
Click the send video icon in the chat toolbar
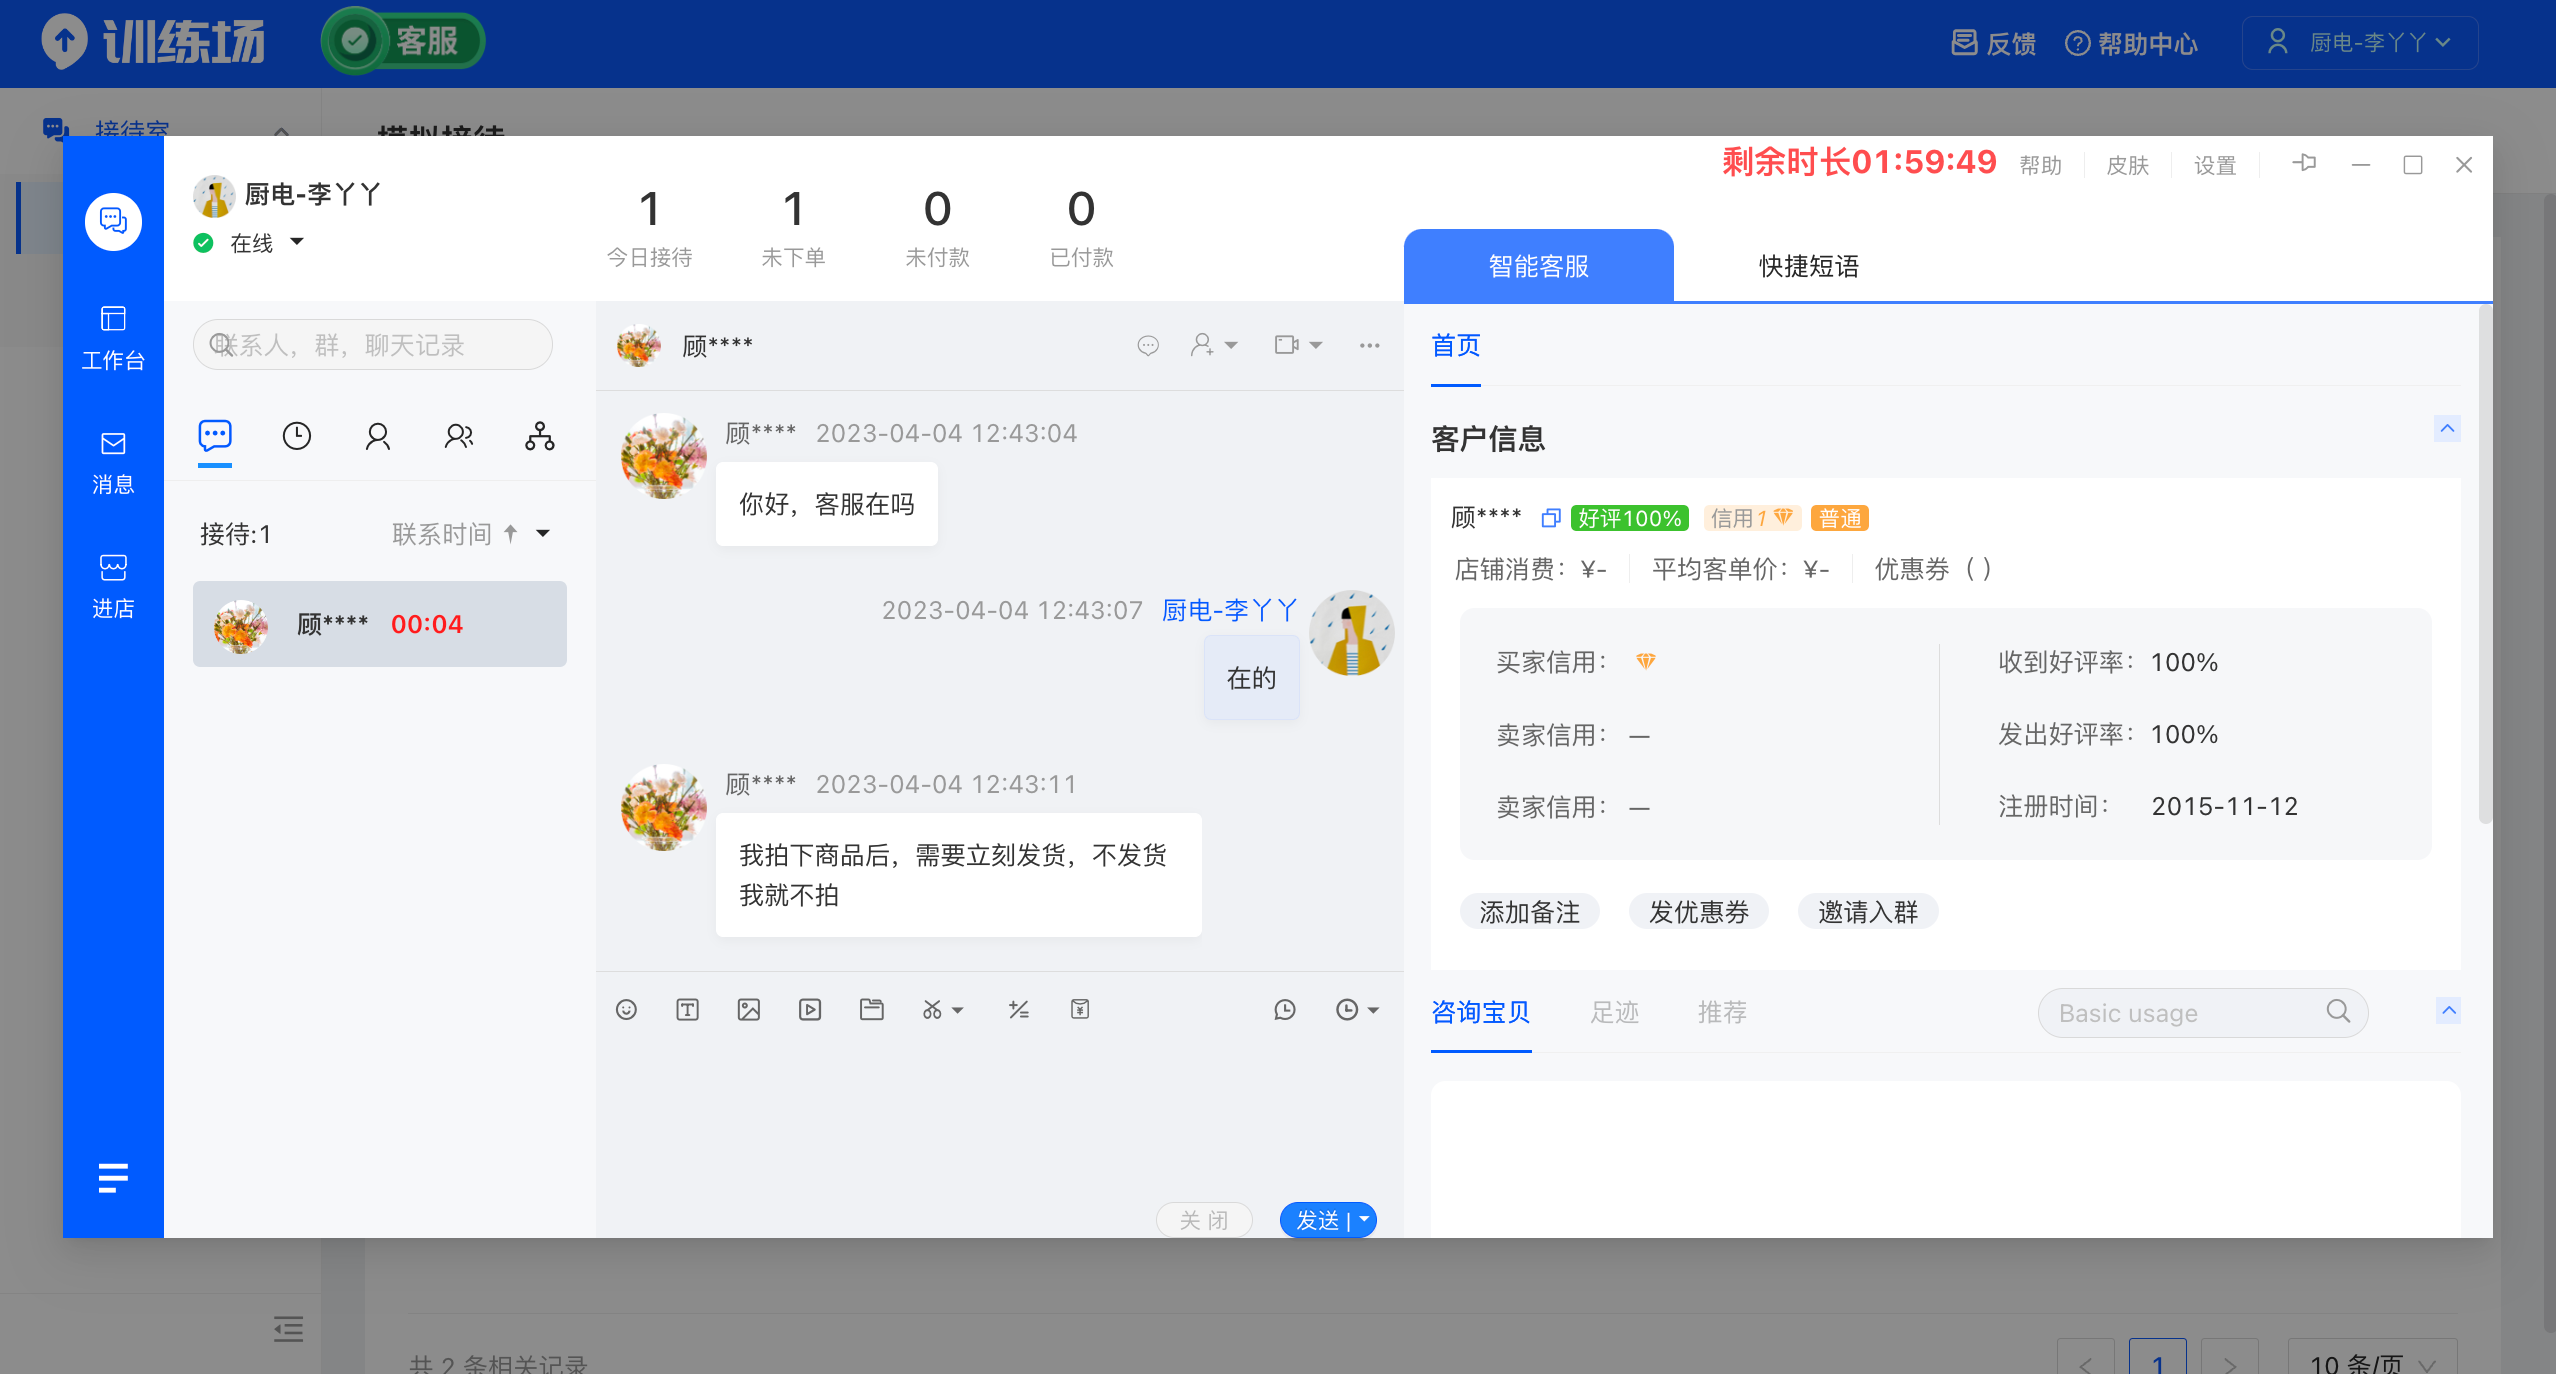[x=810, y=1010]
